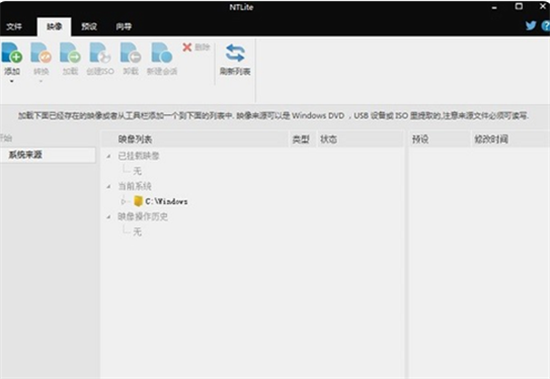550x379 pixels.
Task: Open the Twitter bird icon
Action: coord(531,25)
